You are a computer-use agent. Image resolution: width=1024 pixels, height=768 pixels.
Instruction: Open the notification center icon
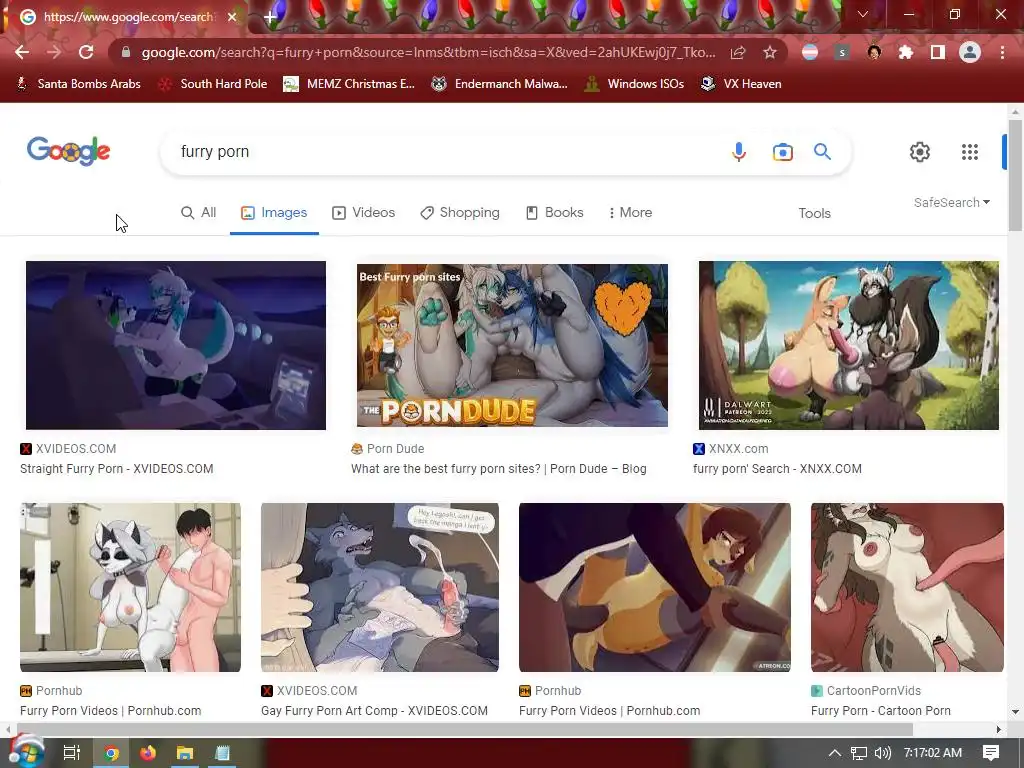pyautogui.click(x=991, y=753)
